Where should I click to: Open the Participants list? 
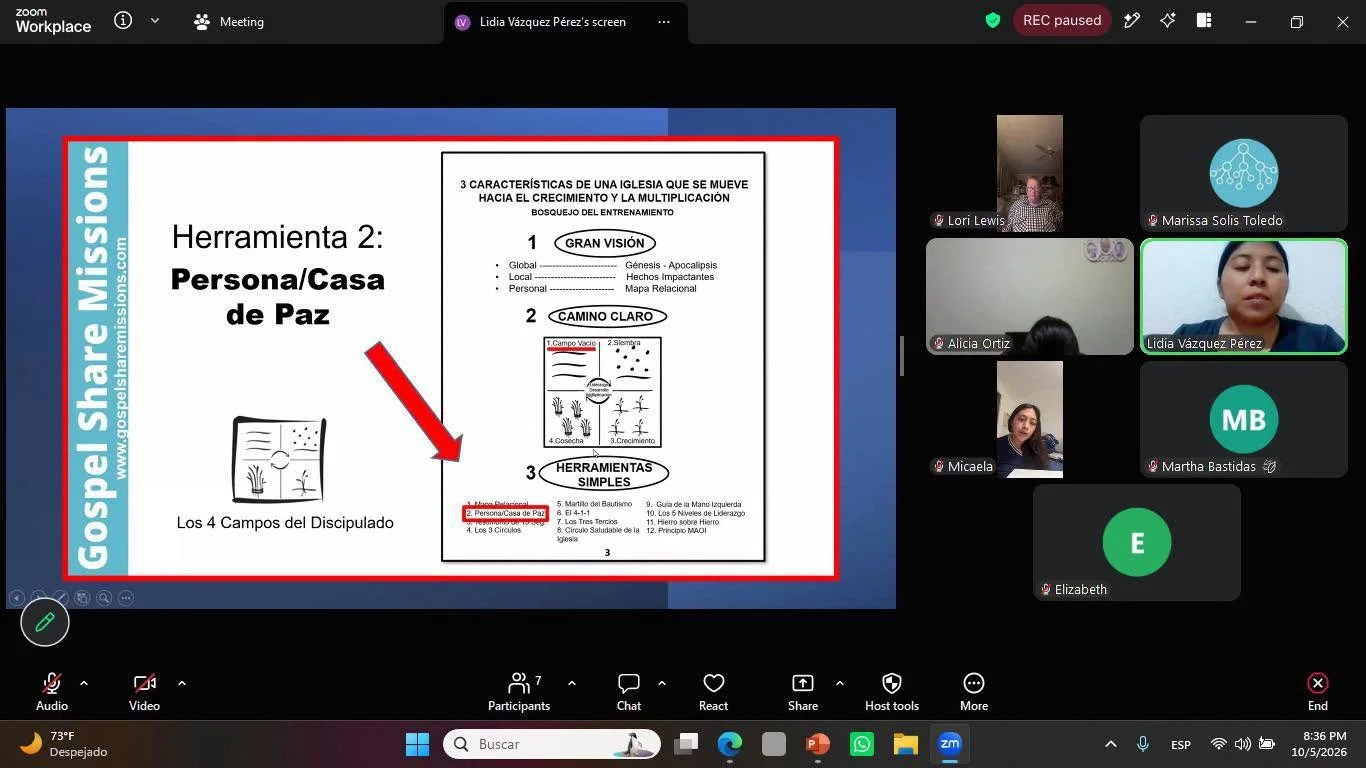tap(519, 684)
